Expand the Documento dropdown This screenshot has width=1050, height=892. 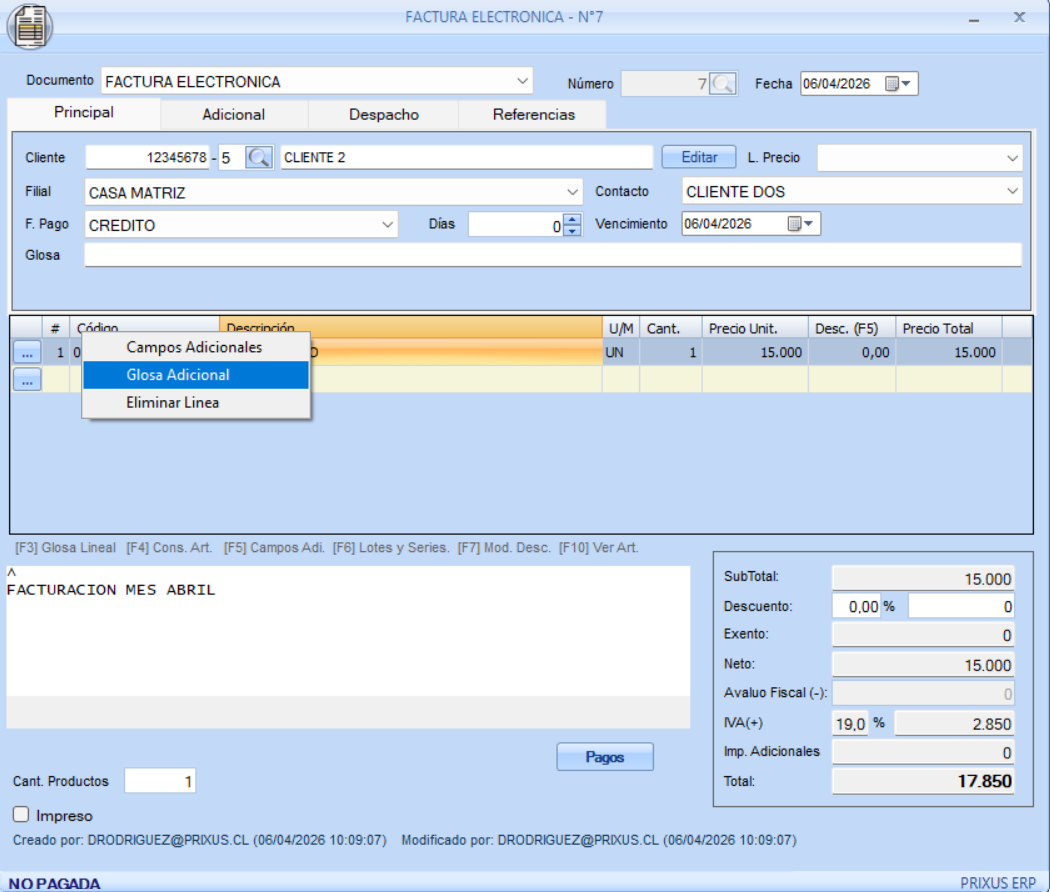click(x=523, y=81)
